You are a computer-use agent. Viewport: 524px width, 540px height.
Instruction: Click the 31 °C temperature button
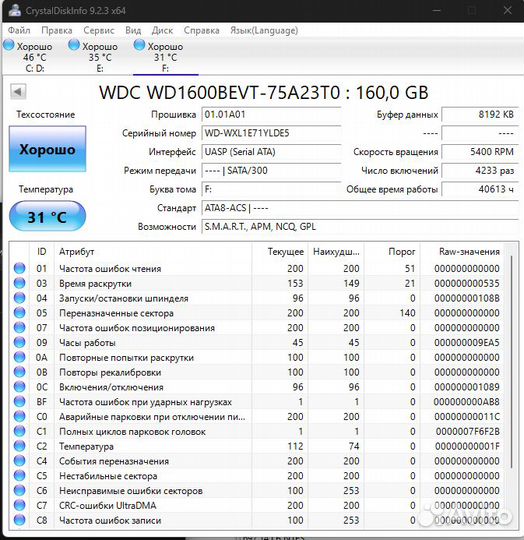coord(48,217)
